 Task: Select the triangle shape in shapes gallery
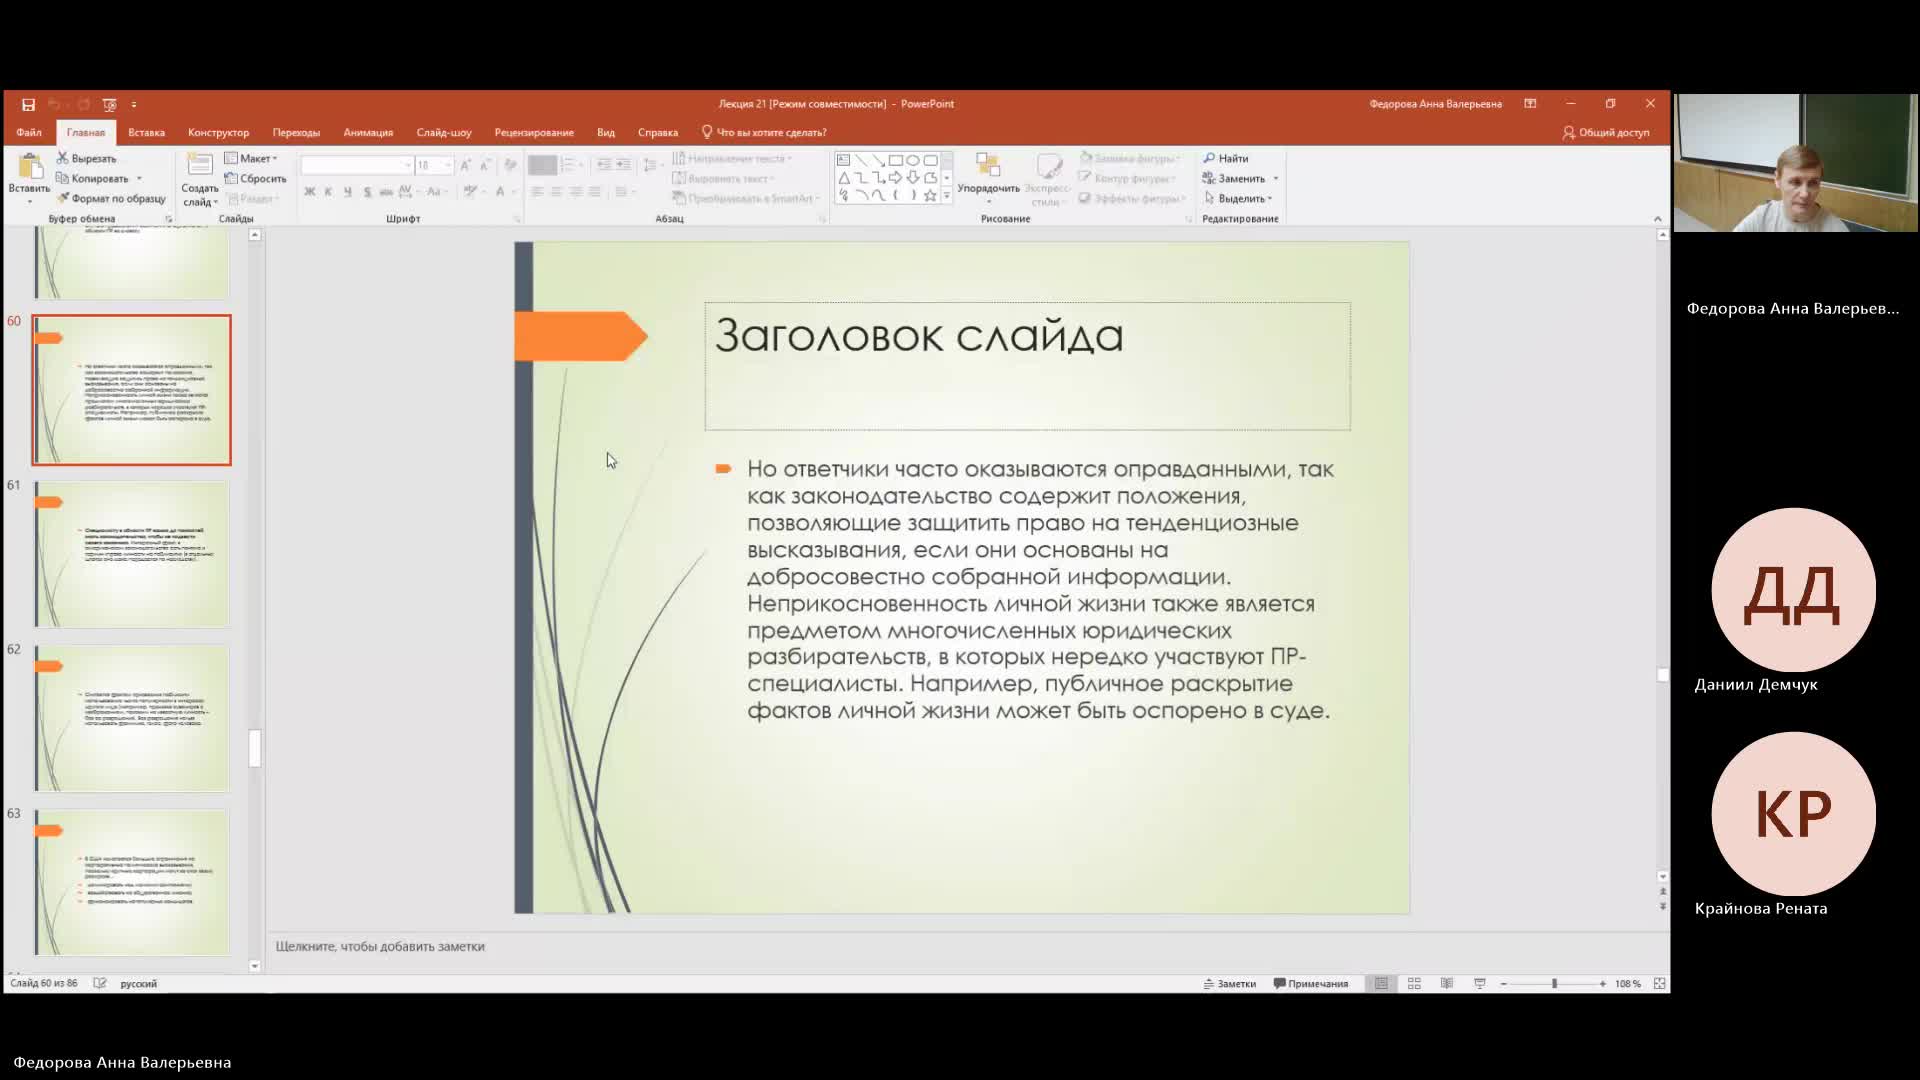(843, 178)
